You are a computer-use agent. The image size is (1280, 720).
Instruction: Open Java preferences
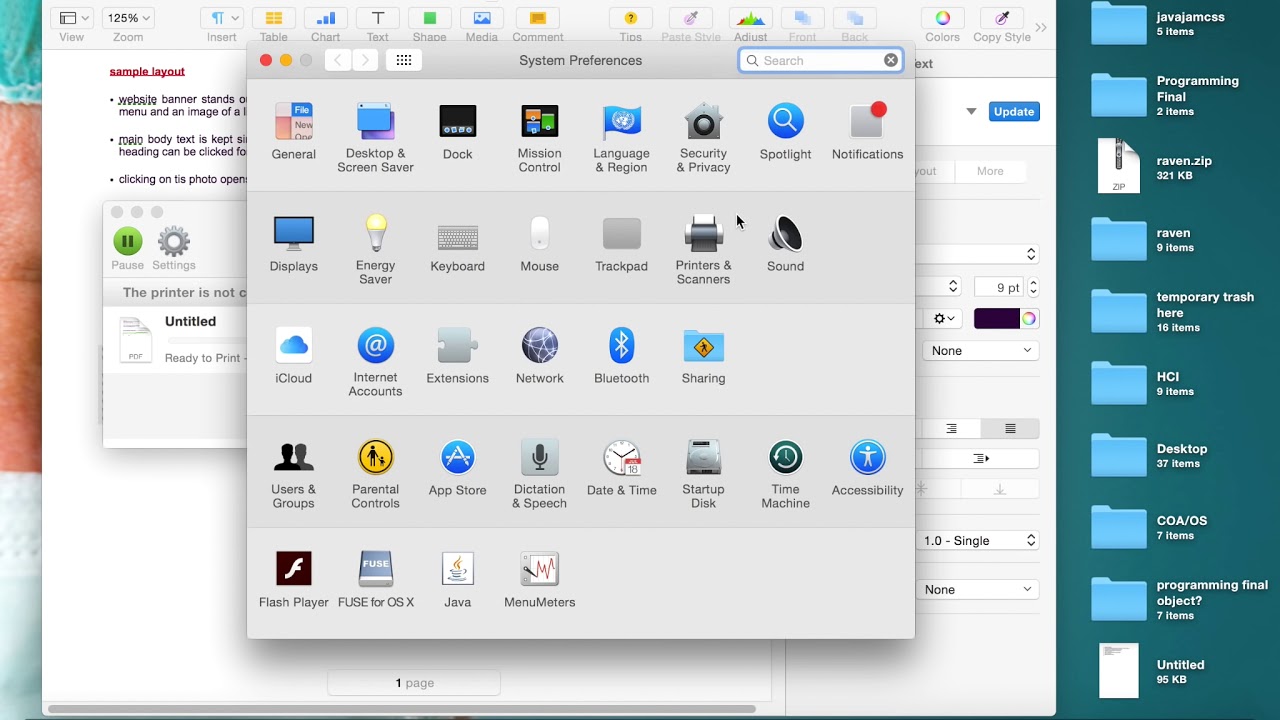coord(458,579)
